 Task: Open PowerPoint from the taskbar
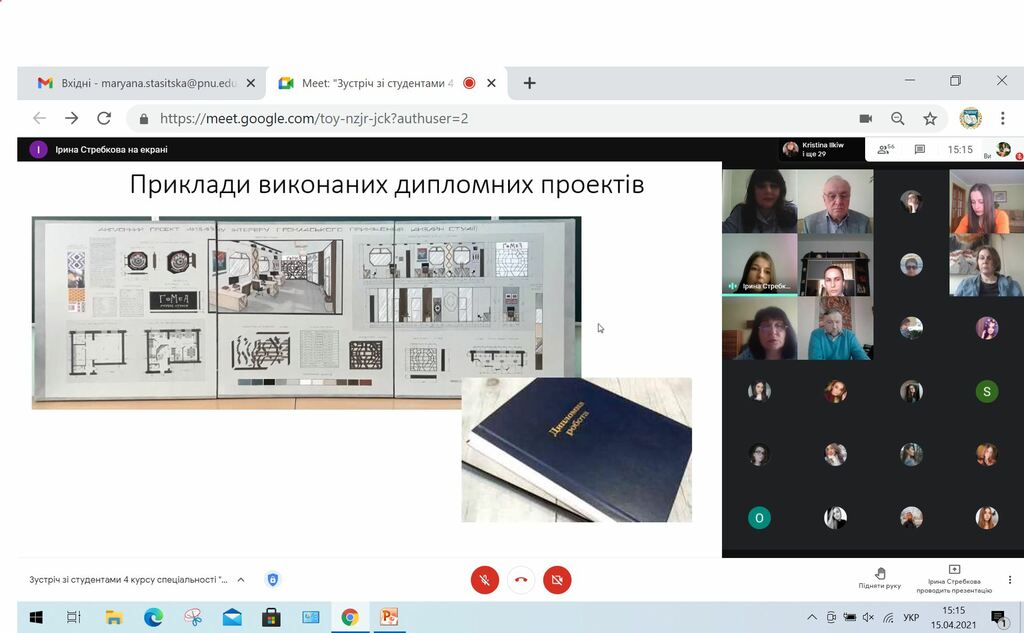388,617
